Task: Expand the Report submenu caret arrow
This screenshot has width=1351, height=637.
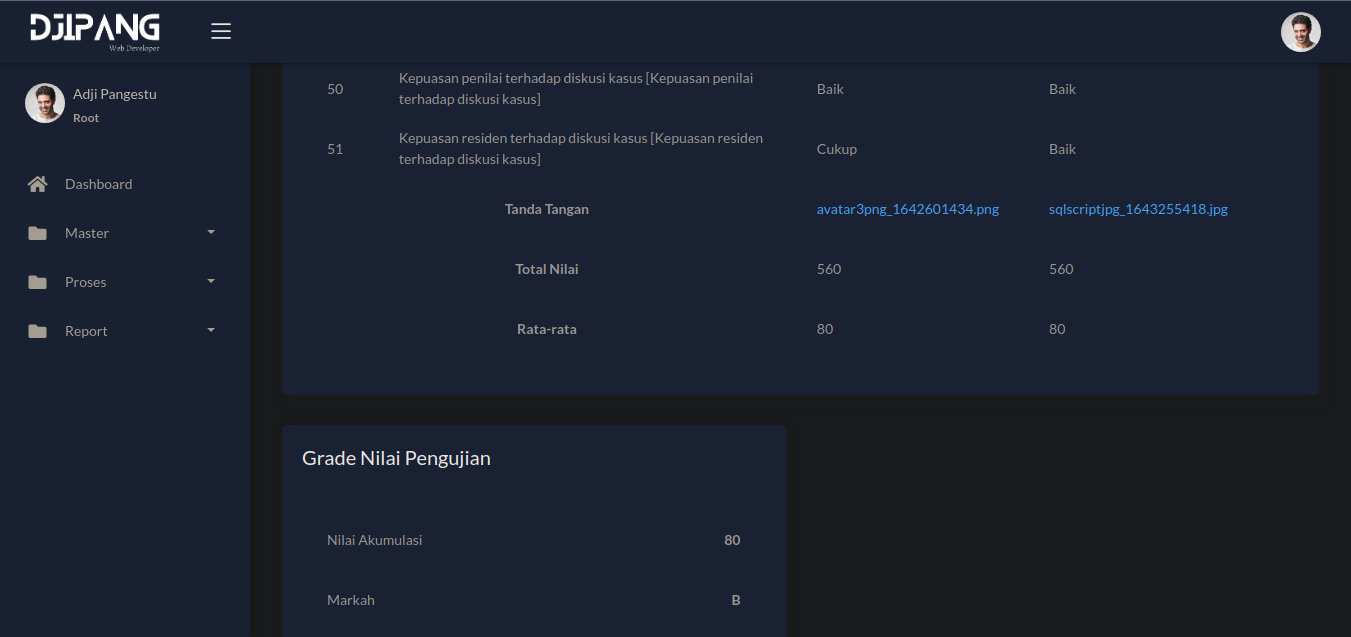Action: pos(211,330)
